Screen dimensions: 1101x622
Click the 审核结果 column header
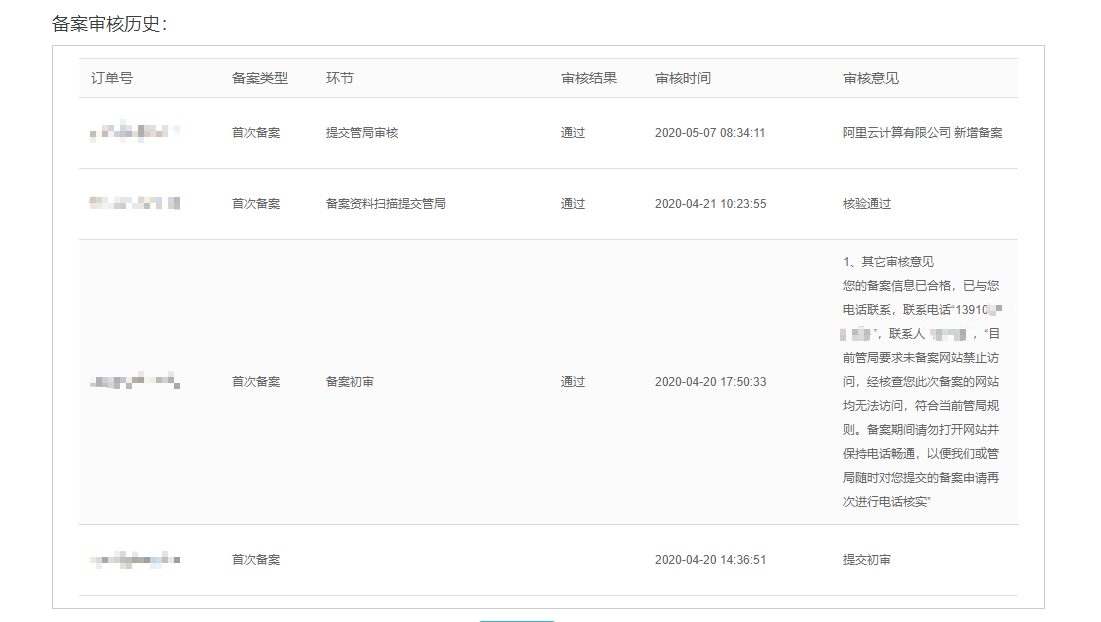pos(588,78)
